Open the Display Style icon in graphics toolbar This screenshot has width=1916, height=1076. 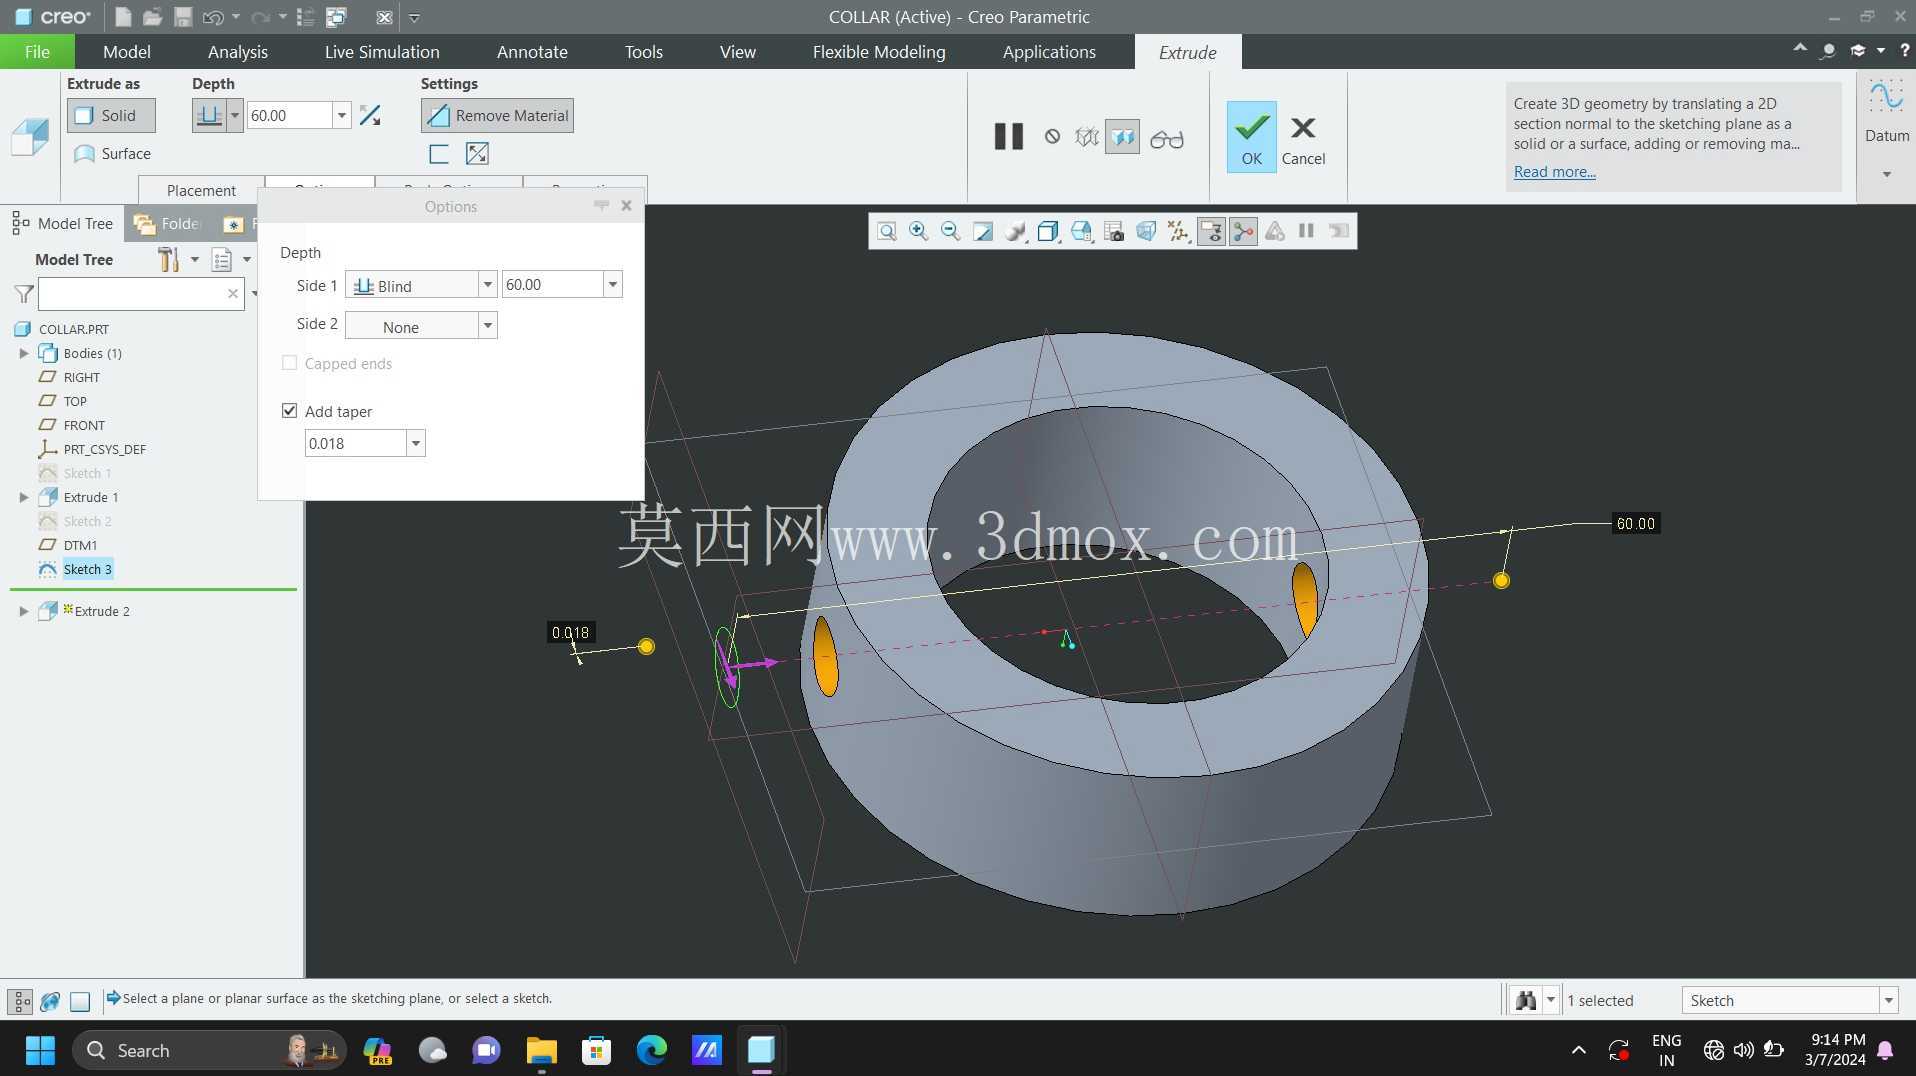pyautogui.click(x=1047, y=231)
